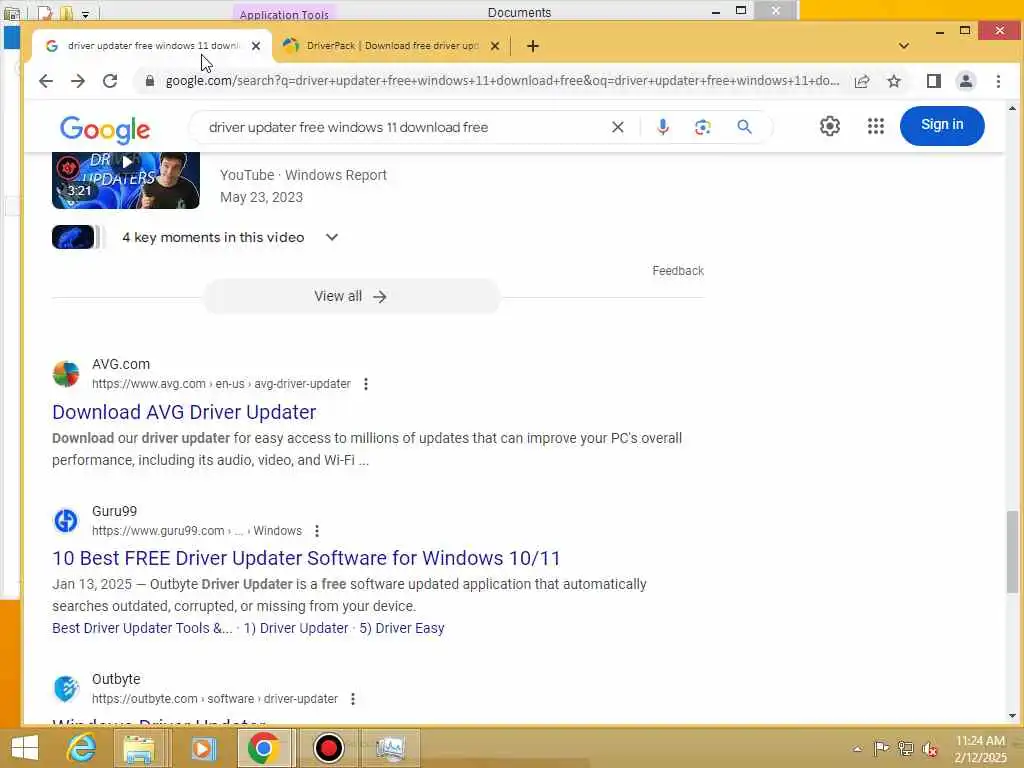Click the address bar URL

click(502, 81)
